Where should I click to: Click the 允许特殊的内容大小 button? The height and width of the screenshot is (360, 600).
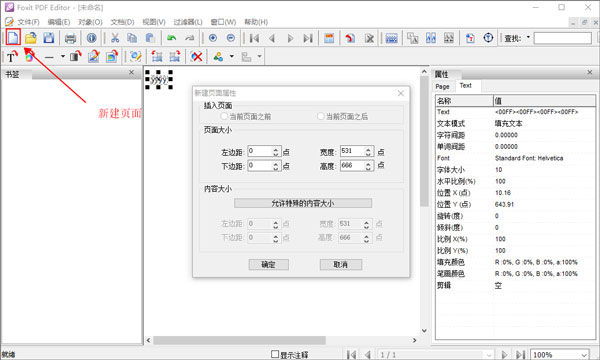303,203
